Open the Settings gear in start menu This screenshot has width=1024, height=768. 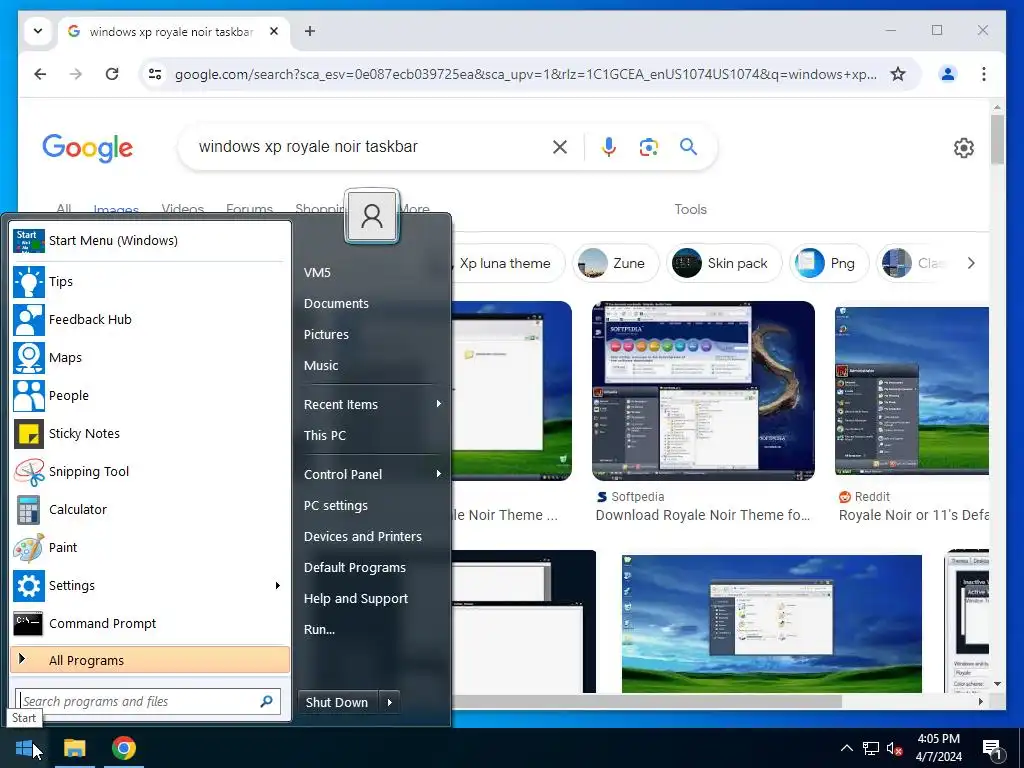point(29,585)
